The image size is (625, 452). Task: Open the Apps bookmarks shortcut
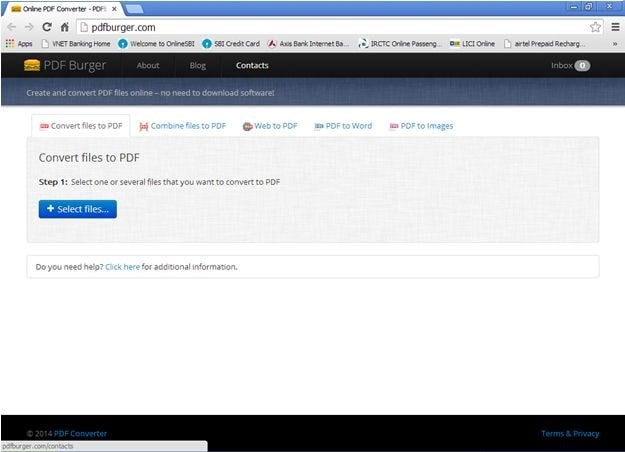[x=19, y=44]
